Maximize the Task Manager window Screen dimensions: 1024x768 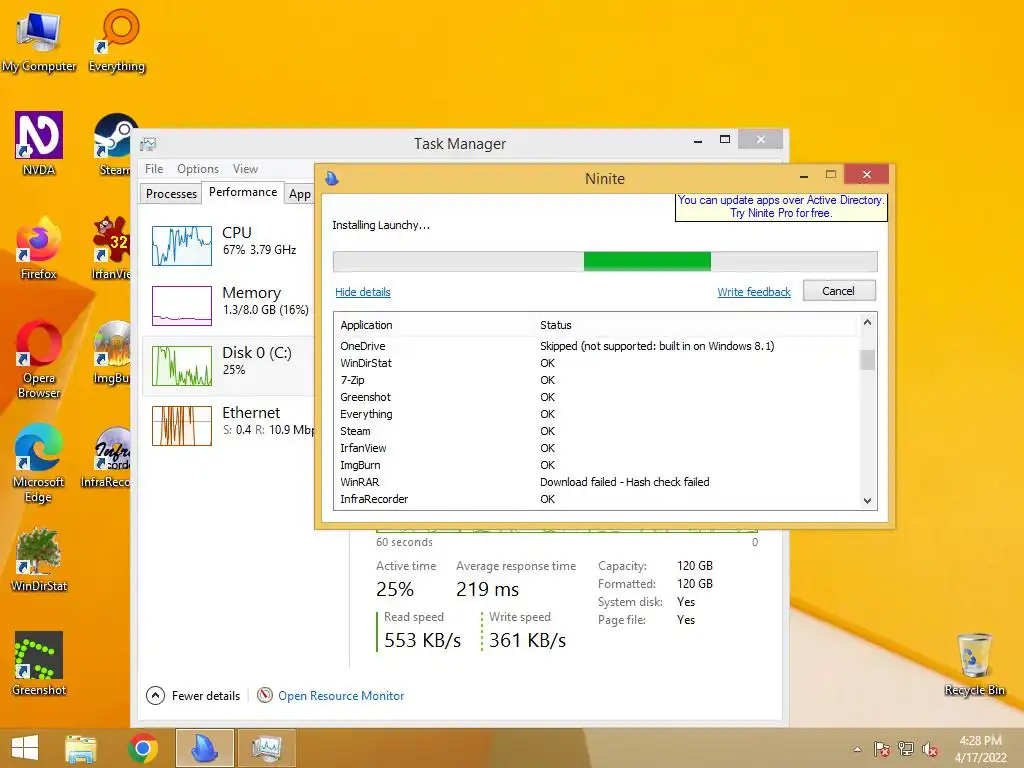(725, 140)
